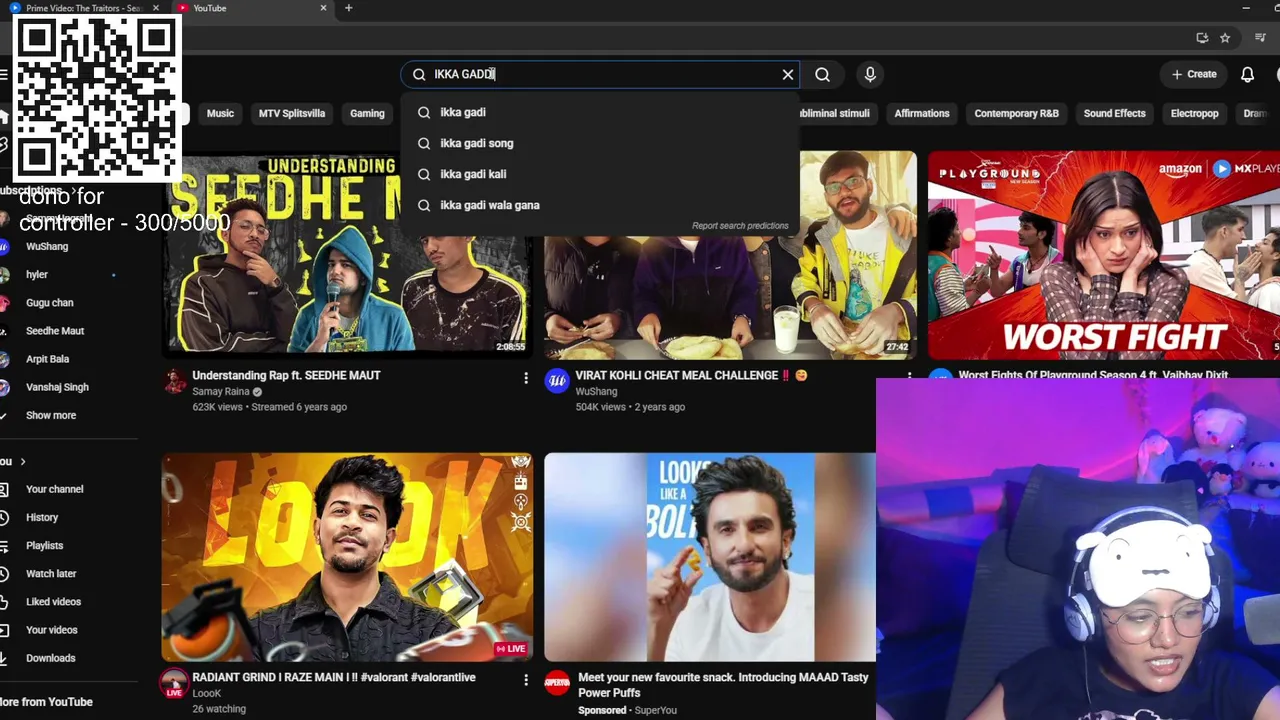Viewport: 1280px width, 720px height.
Task: Open the browser media controls icon
Action: (x=1260, y=38)
